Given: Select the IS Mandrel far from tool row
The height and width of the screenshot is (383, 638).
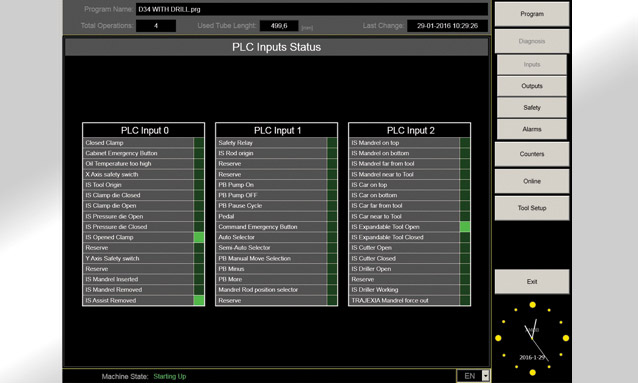Looking at the screenshot, I should (409, 164).
